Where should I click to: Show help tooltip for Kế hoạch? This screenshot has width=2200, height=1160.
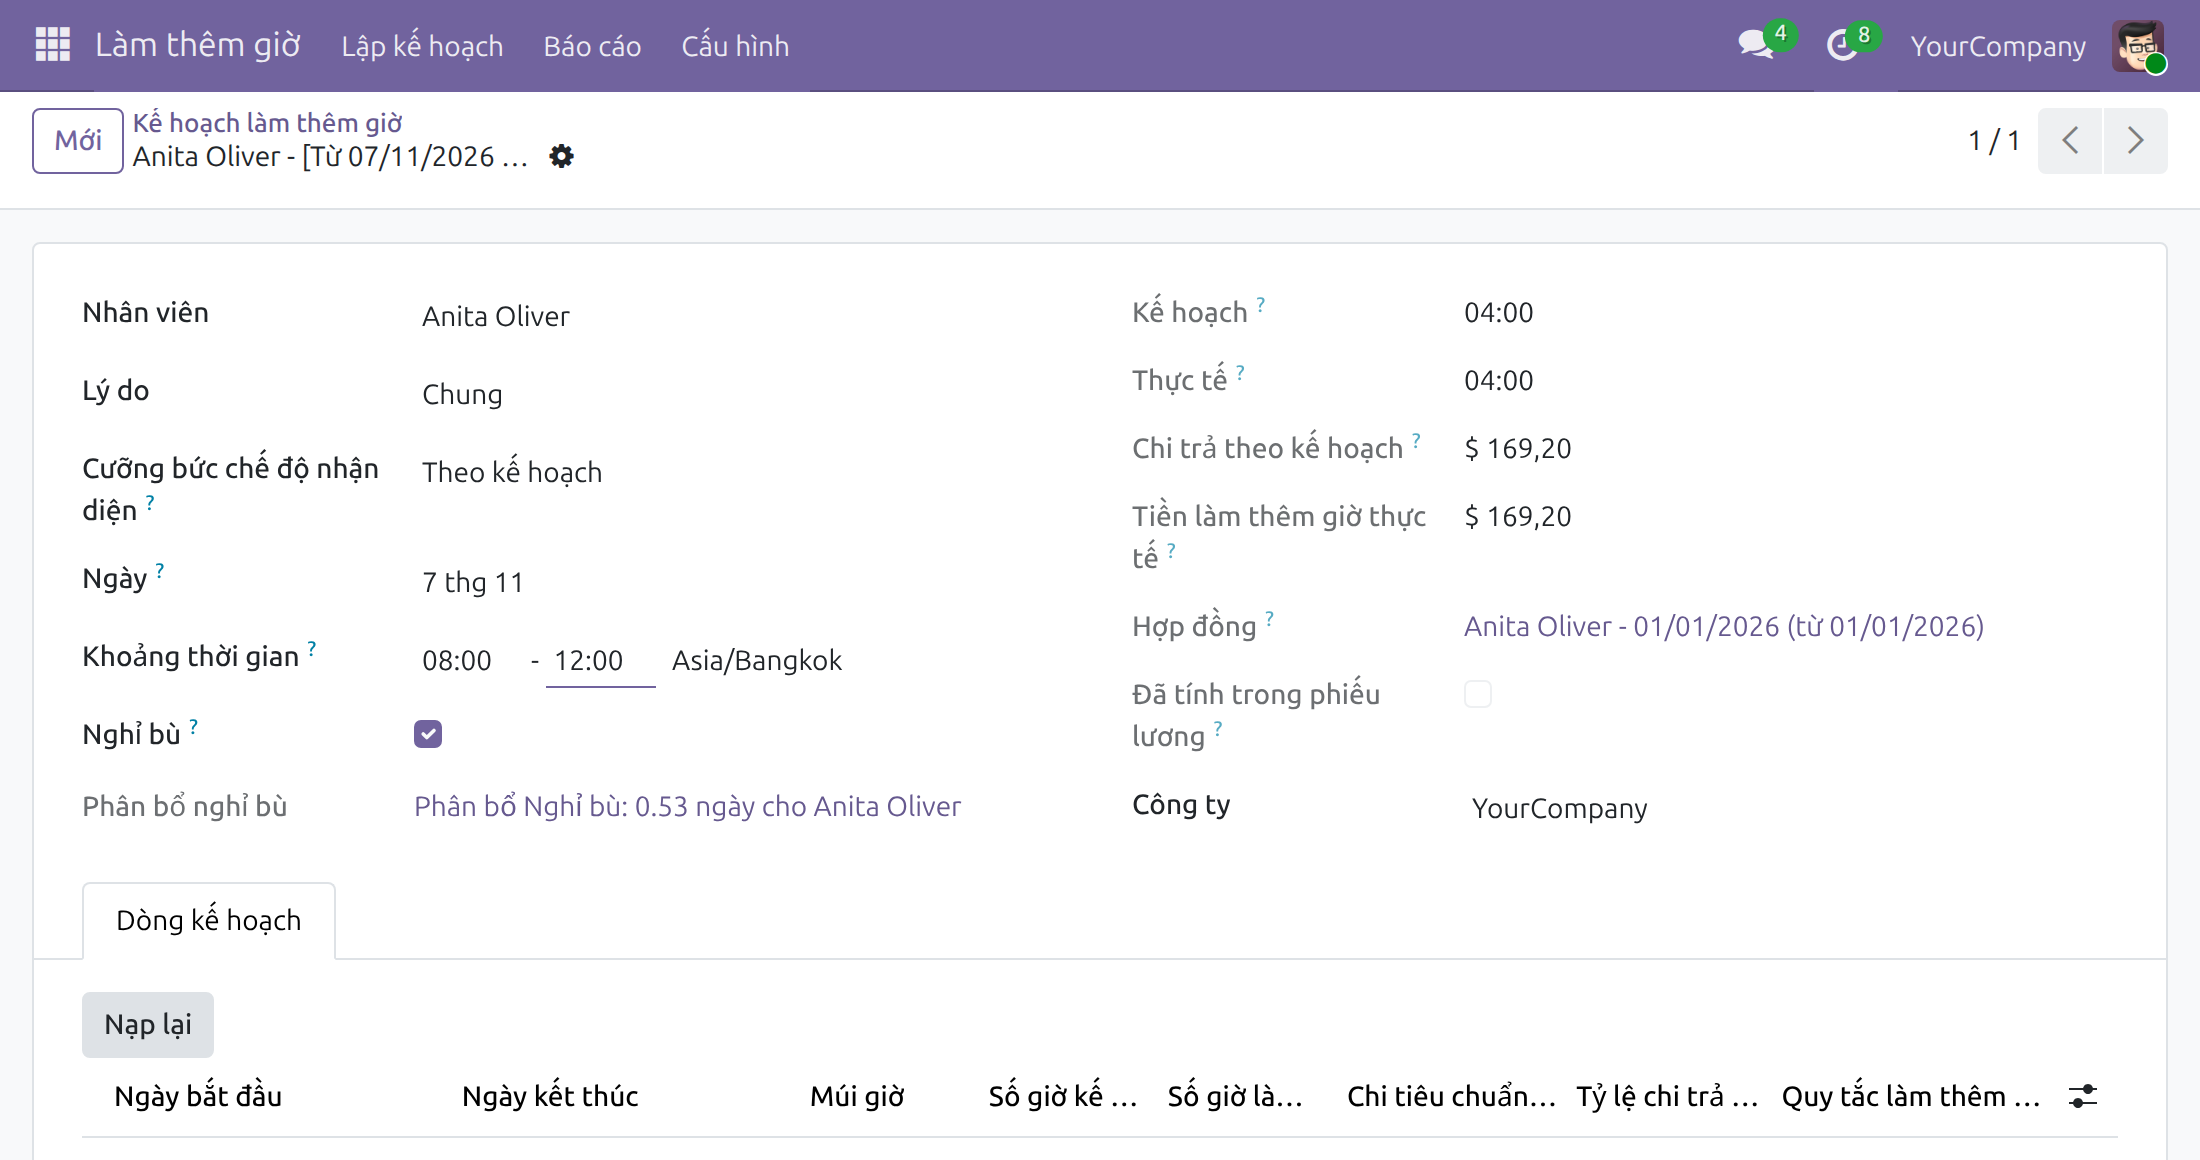(x=1261, y=304)
